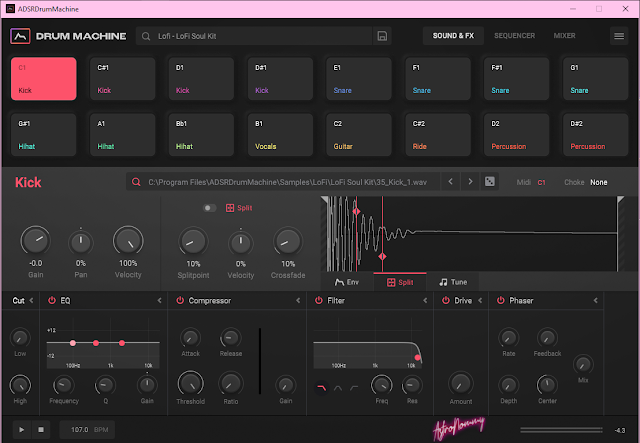The height and width of the screenshot is (443, 640).
Task: Open the Choke None dropdown
Action: tap(599, 182)
